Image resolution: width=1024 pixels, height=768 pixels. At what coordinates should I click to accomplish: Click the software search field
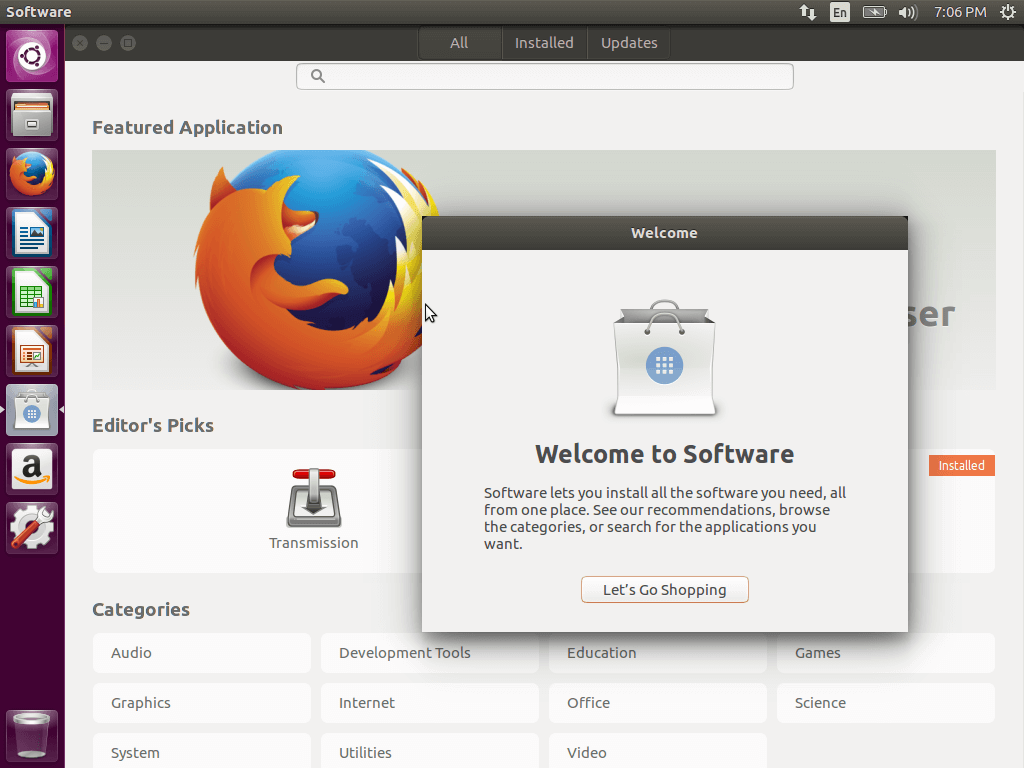click(x=545, y=77)
